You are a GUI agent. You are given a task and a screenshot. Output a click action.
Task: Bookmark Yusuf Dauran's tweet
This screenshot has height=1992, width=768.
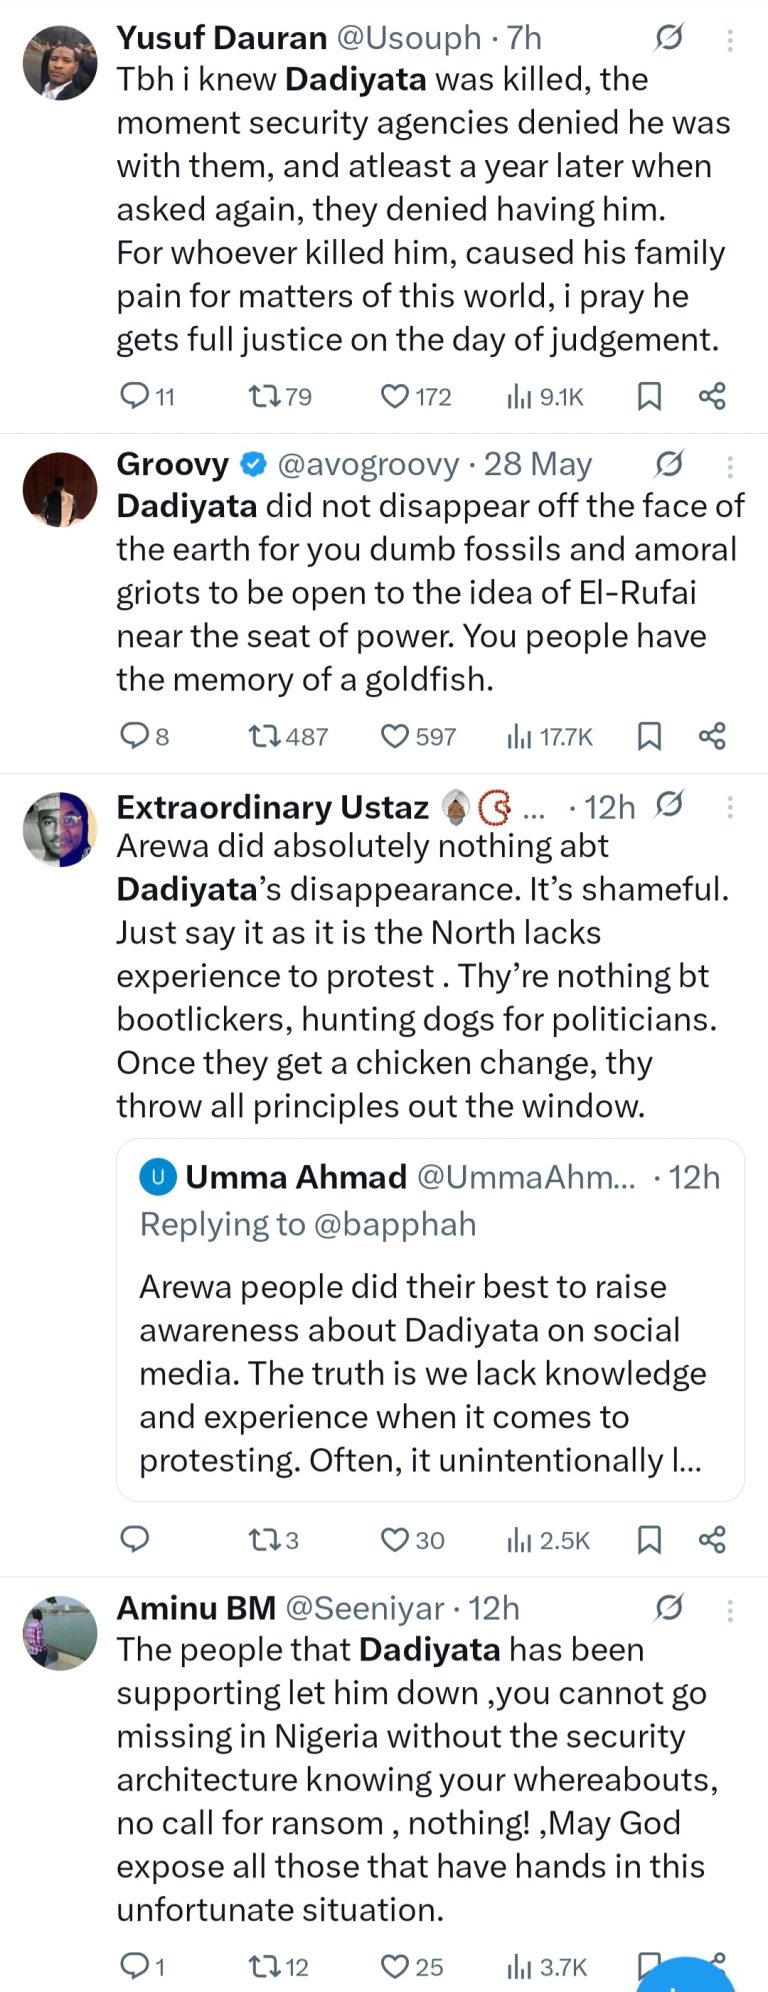pyautogui.click(x=649, y=397)
